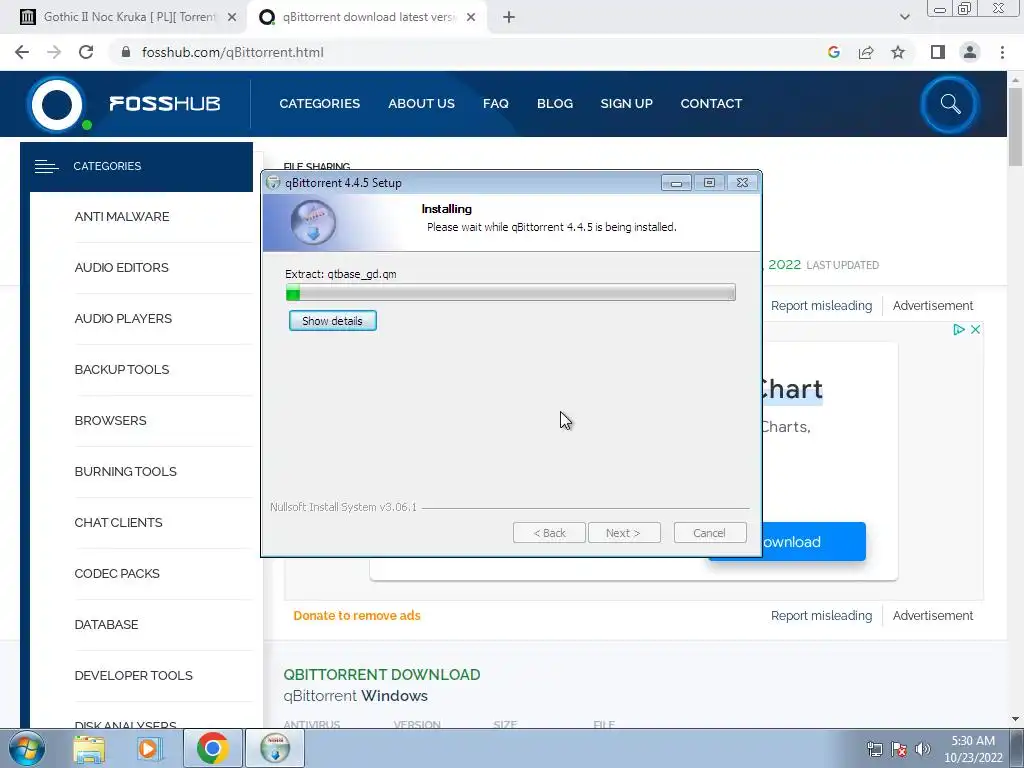Open DATABASE category
The height and width of the screenshot is (768, 1024).
pos(106,624)
